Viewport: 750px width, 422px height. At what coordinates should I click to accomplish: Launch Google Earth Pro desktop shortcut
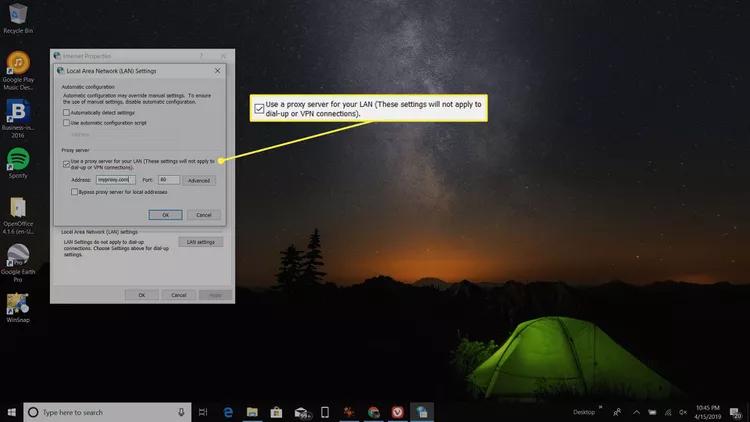pyautogui.click(x=18, y=263)
